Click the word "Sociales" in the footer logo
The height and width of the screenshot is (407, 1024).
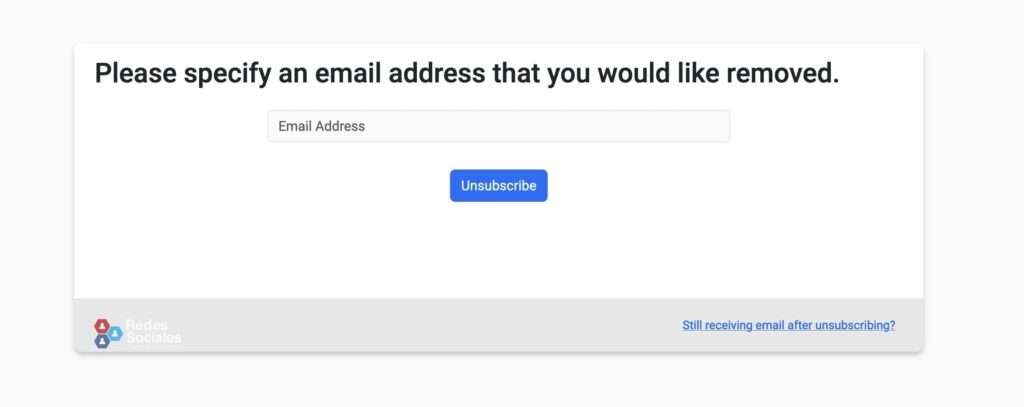(x=153, y=338)
